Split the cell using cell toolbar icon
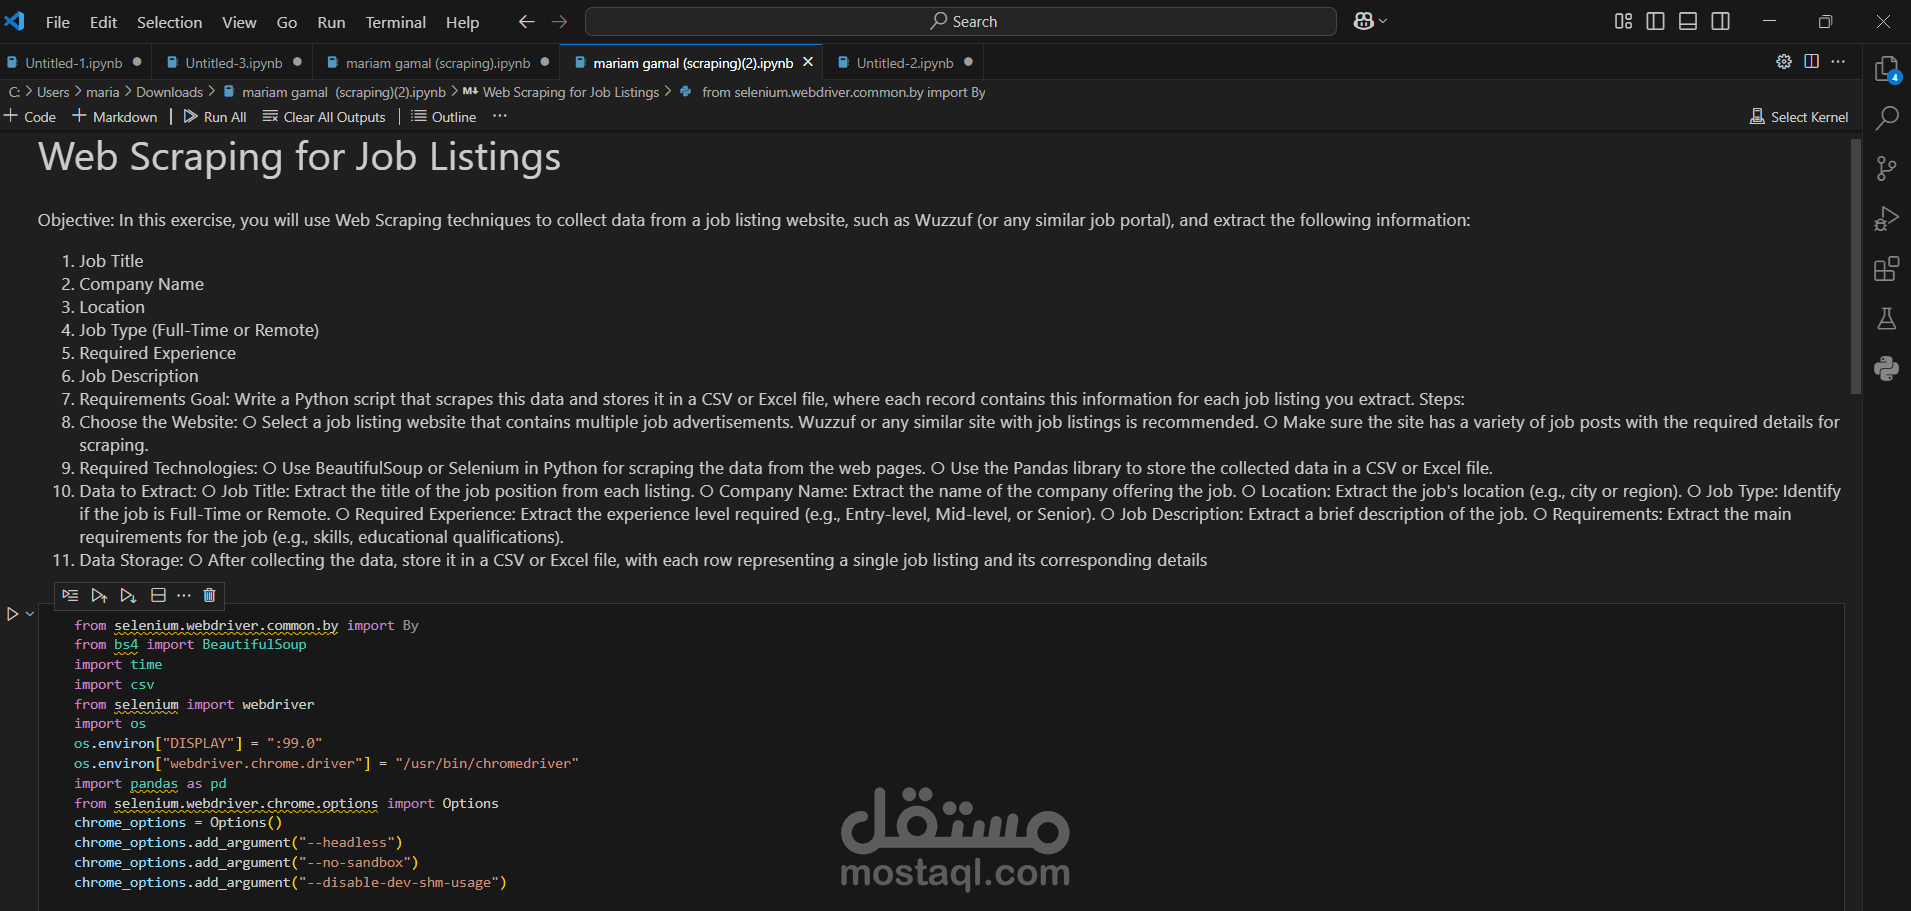The image size is (1911, 911). pos(158,595)
